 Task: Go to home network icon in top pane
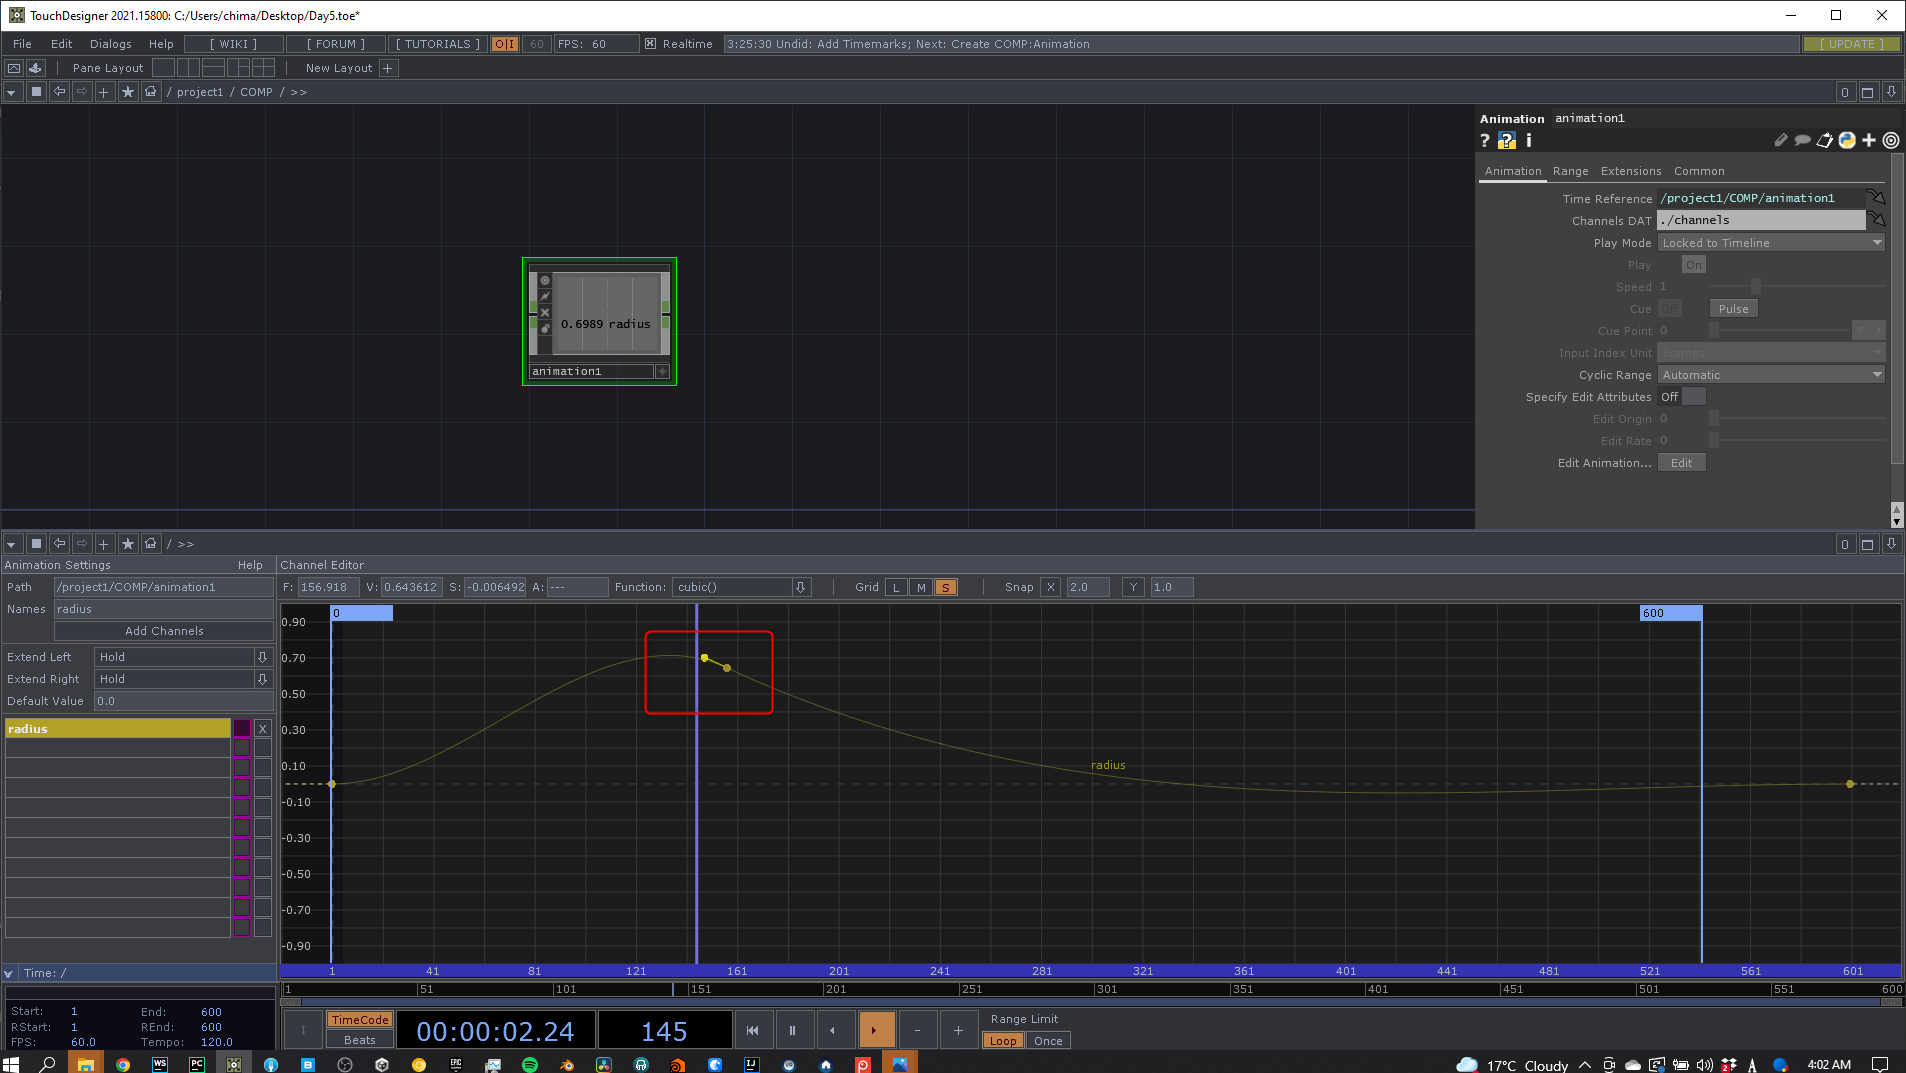coord(151,92)
